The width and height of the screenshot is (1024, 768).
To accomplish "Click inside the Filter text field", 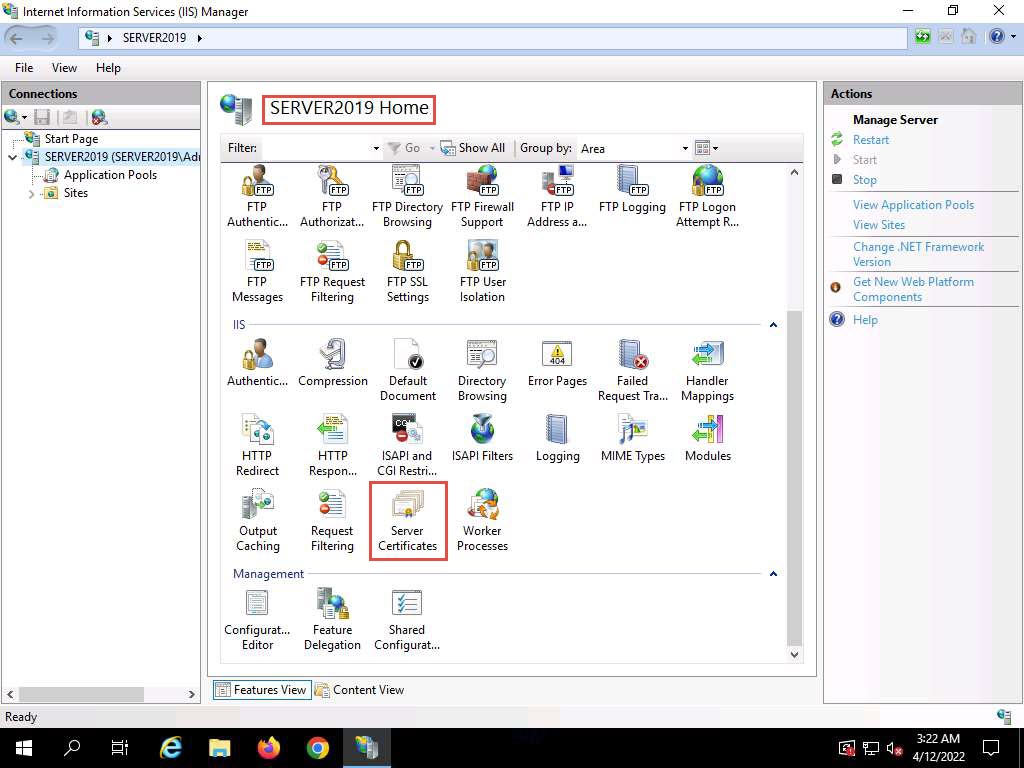I will click(315, 148).
